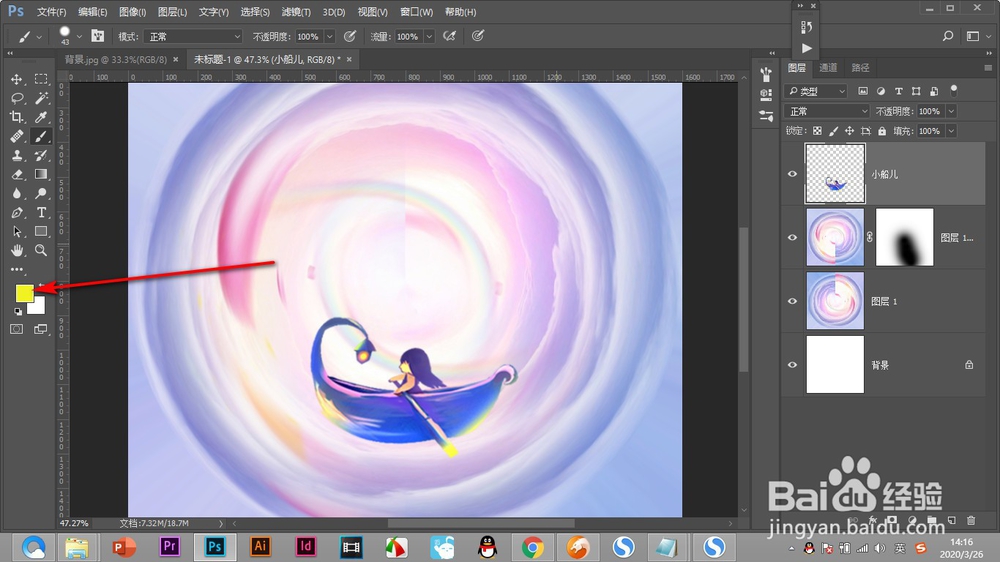Image resolution: width=1000 pixels, height=562 pixels.
Task: Open the 流量 flow dropdown arrow
Action: (429, 36)
